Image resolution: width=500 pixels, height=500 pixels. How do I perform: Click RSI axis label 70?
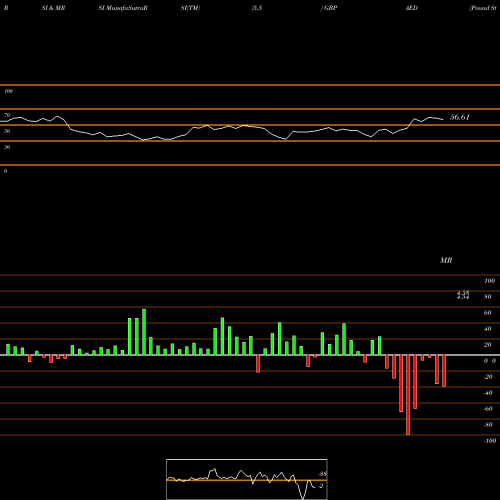7,115
